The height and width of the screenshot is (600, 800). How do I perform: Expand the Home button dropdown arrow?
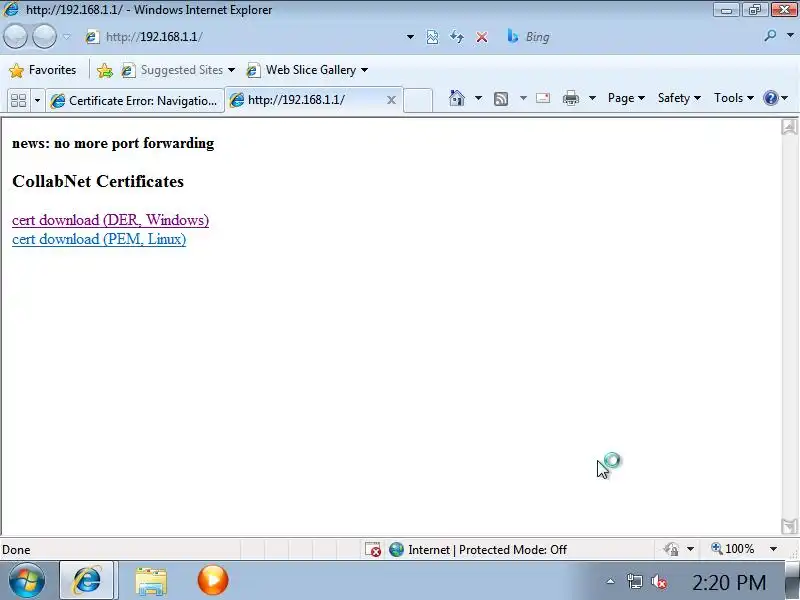[x=479, y=98]
